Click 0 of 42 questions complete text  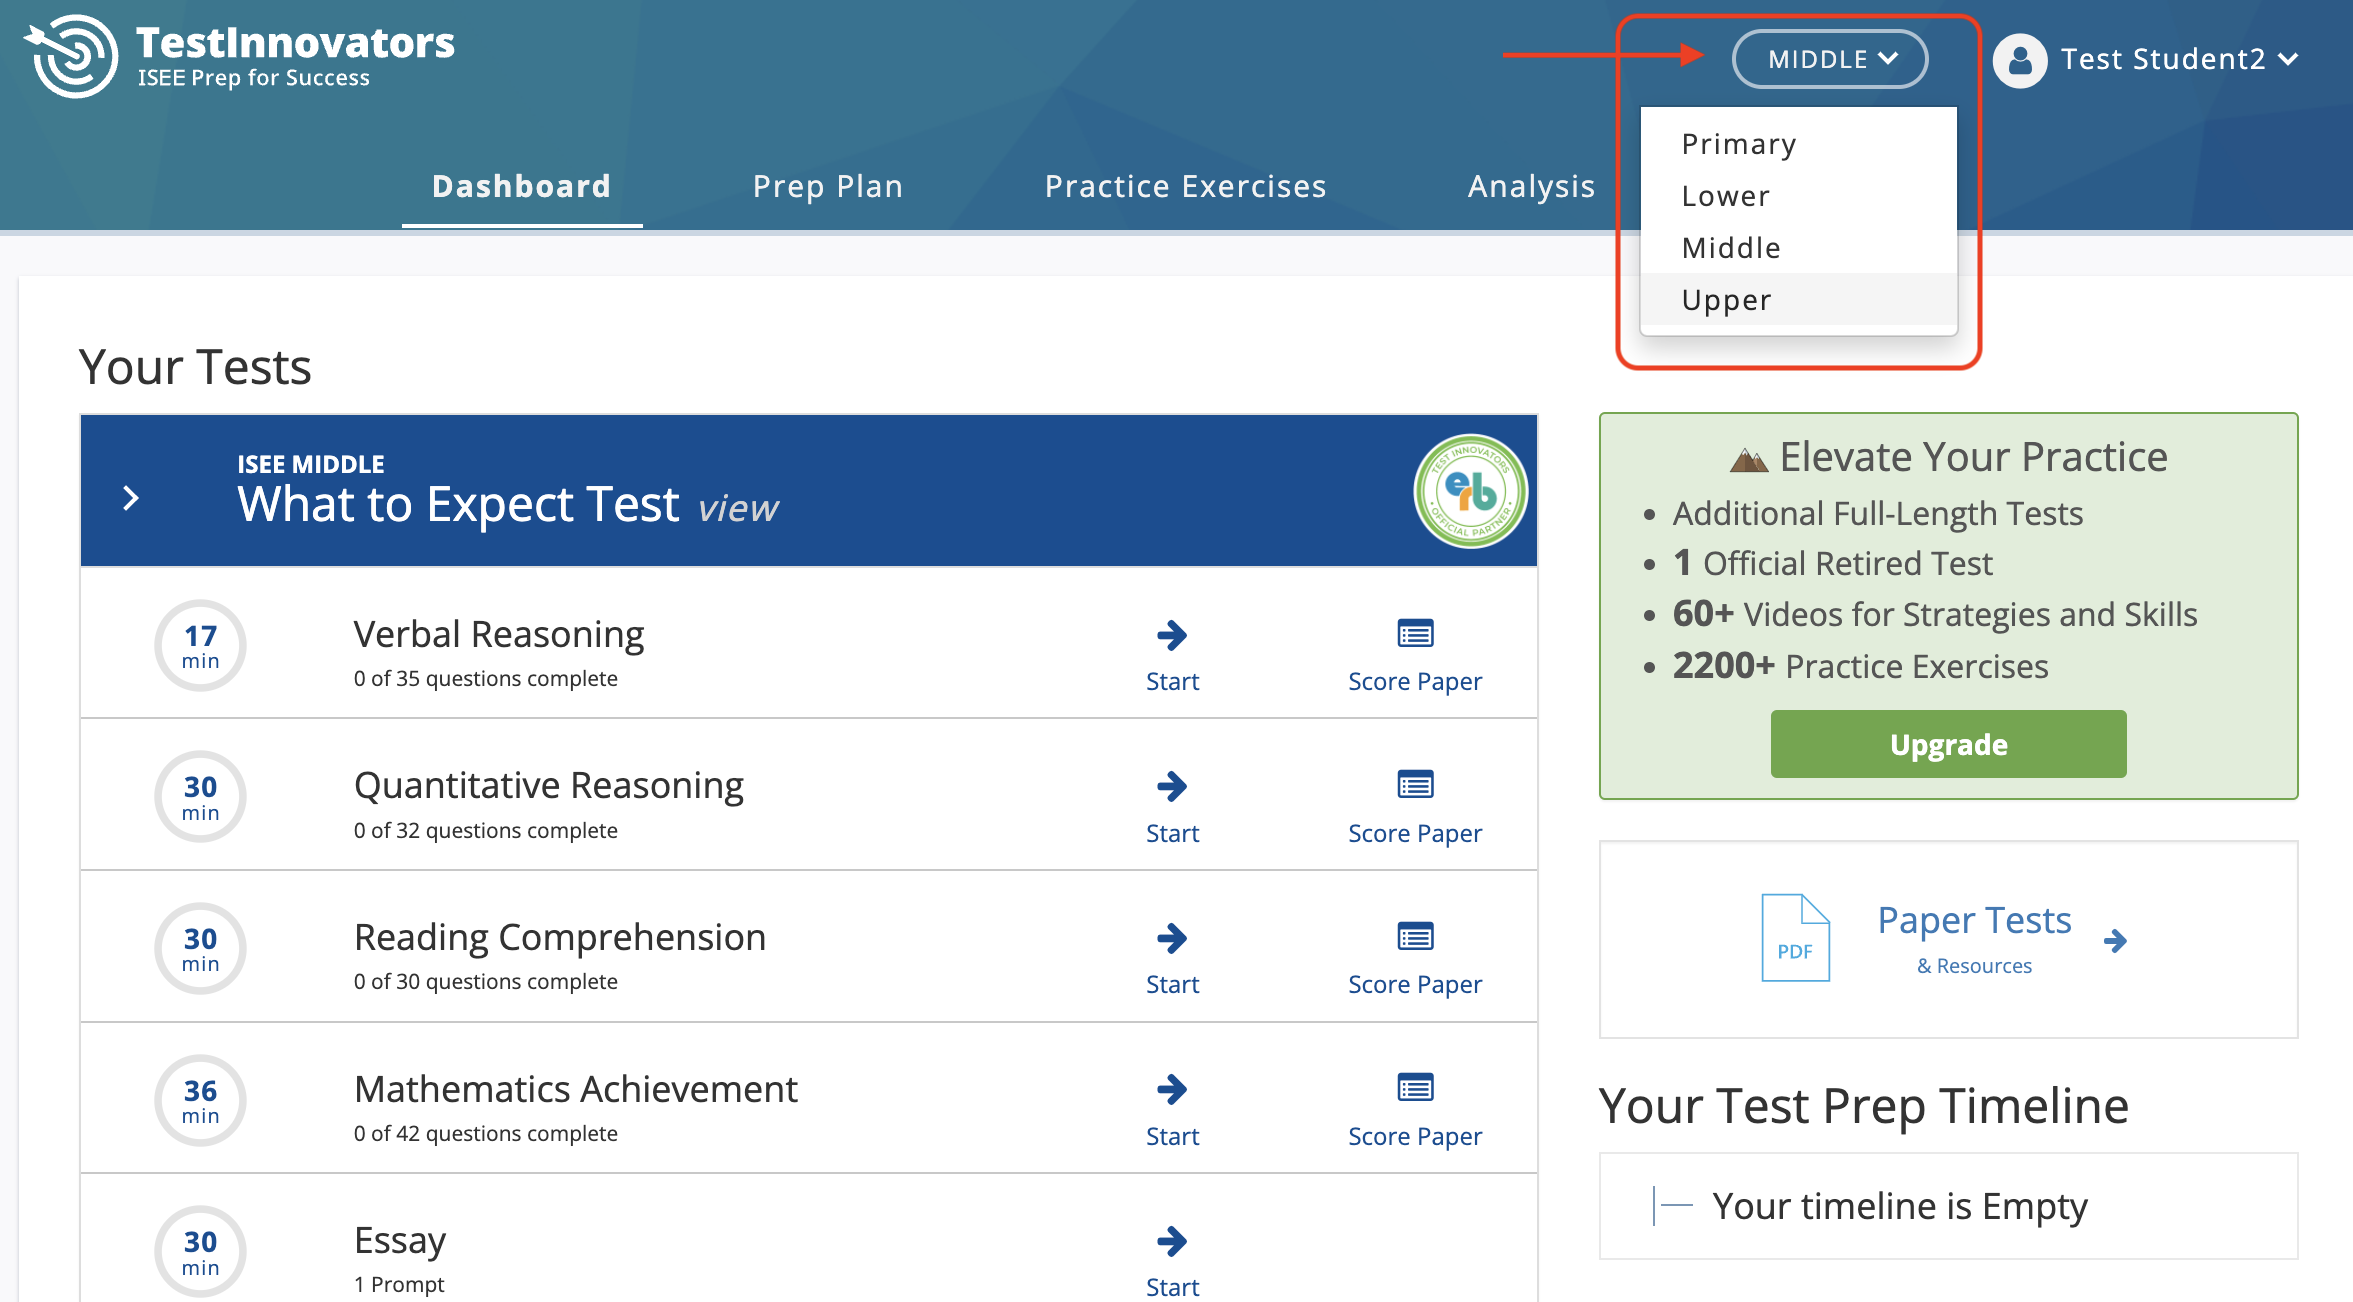pos(486,1134)
